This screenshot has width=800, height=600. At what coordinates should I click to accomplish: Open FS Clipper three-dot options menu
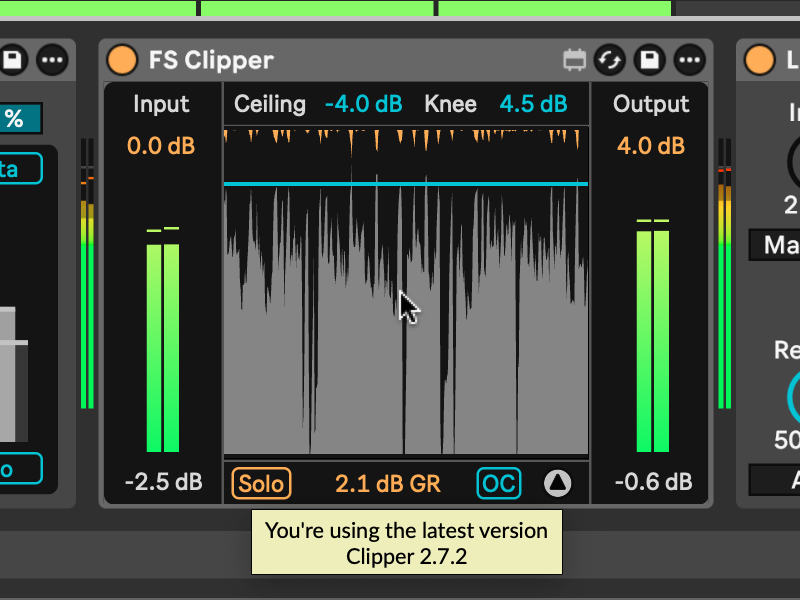[690, 60]
